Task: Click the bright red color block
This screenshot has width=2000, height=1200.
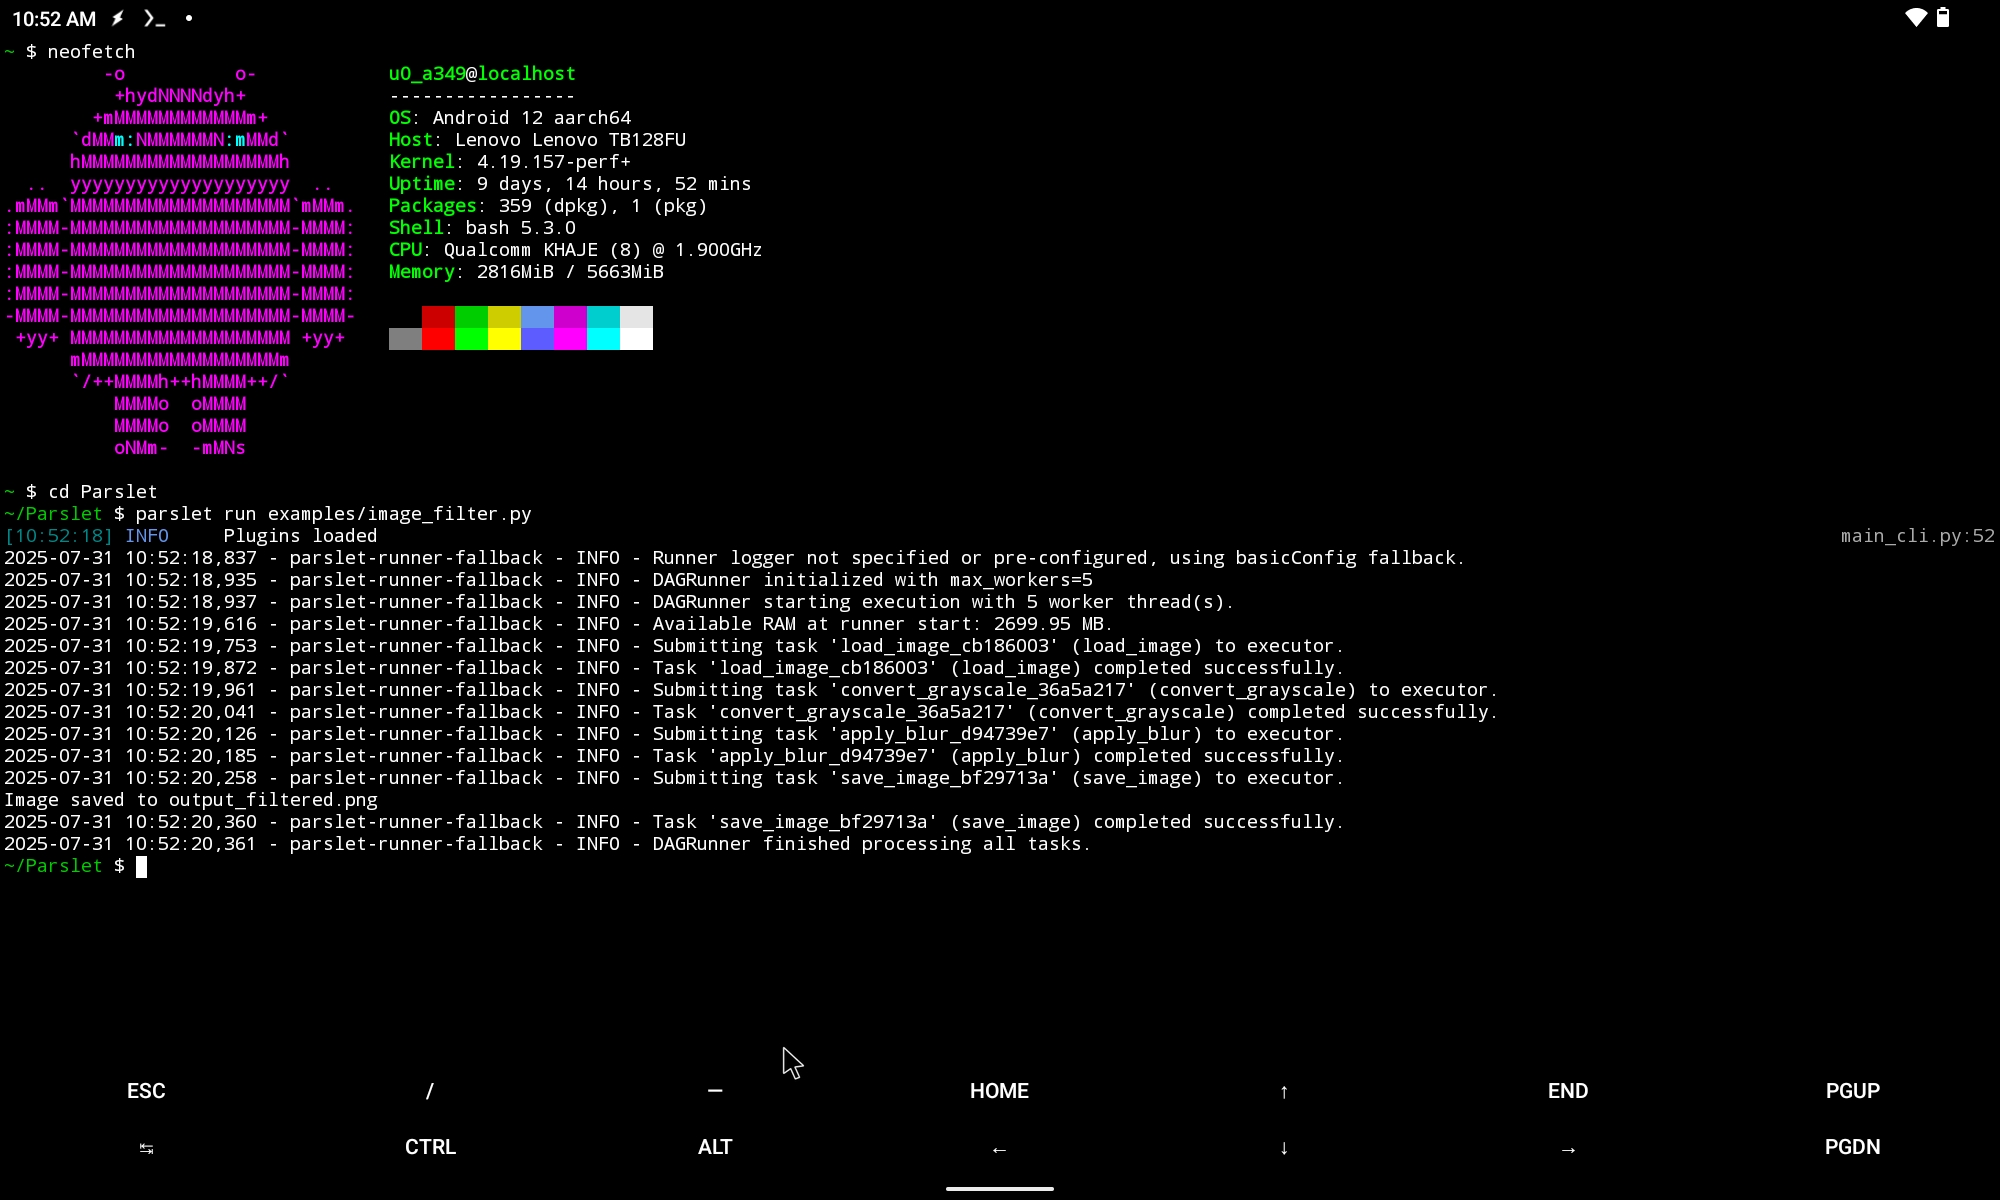Action: [x=438, y=339]
